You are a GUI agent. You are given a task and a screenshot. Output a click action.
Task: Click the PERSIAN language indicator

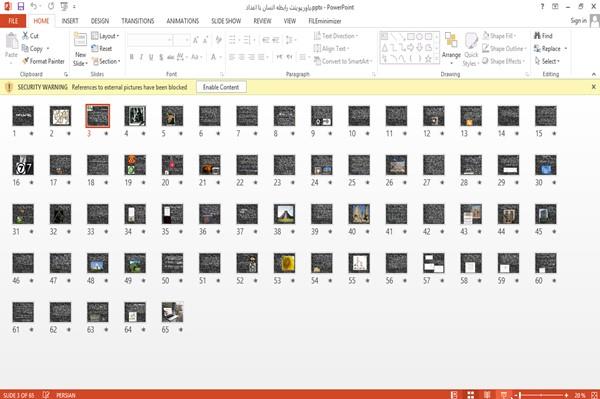click(x=66, y=395)
